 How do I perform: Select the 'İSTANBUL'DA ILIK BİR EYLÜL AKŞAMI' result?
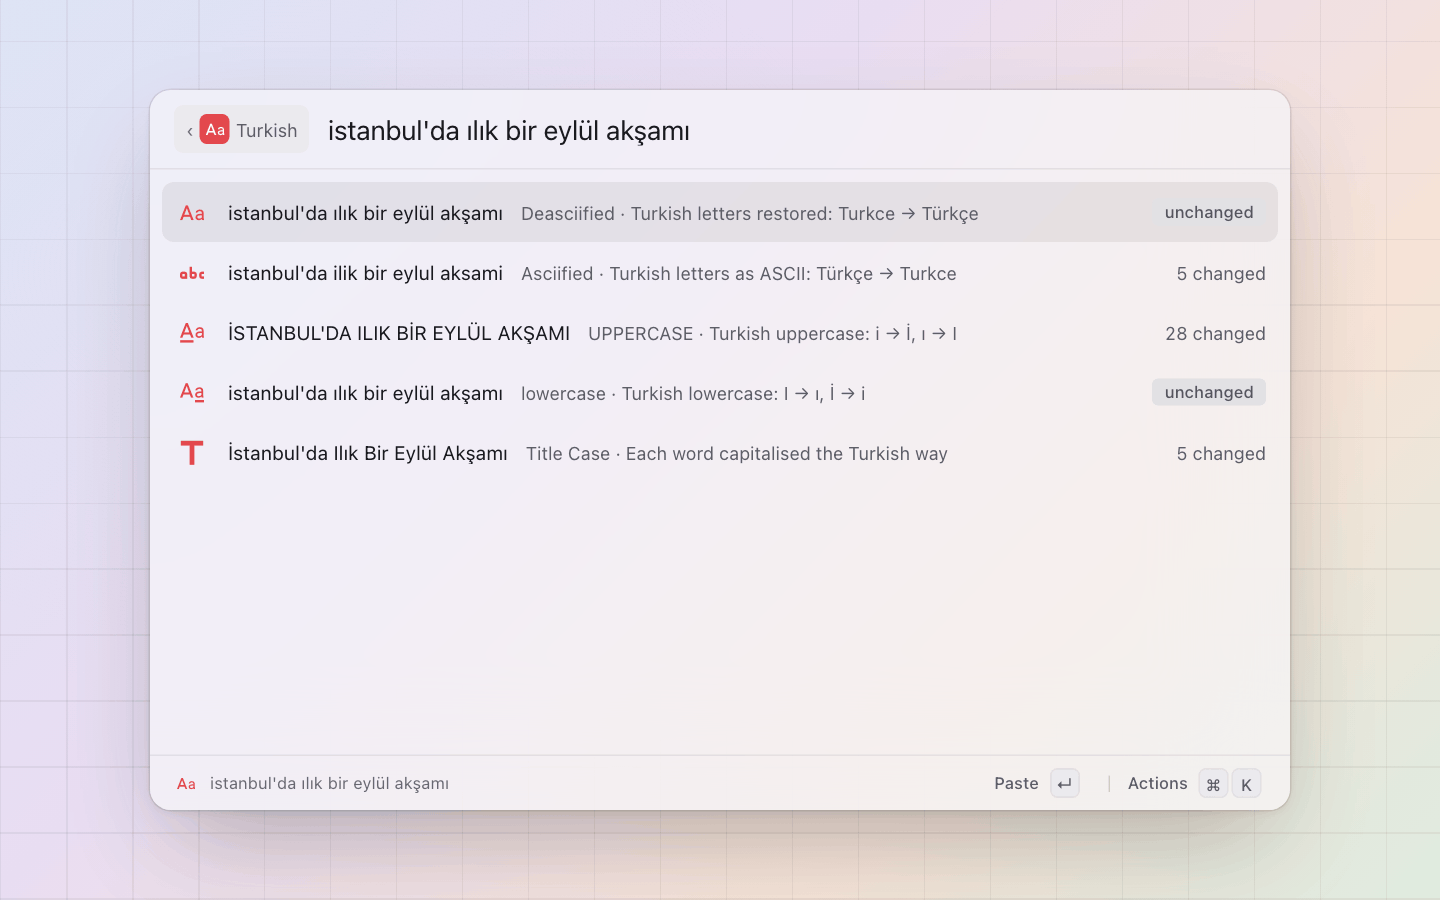(x=399, y=333)
